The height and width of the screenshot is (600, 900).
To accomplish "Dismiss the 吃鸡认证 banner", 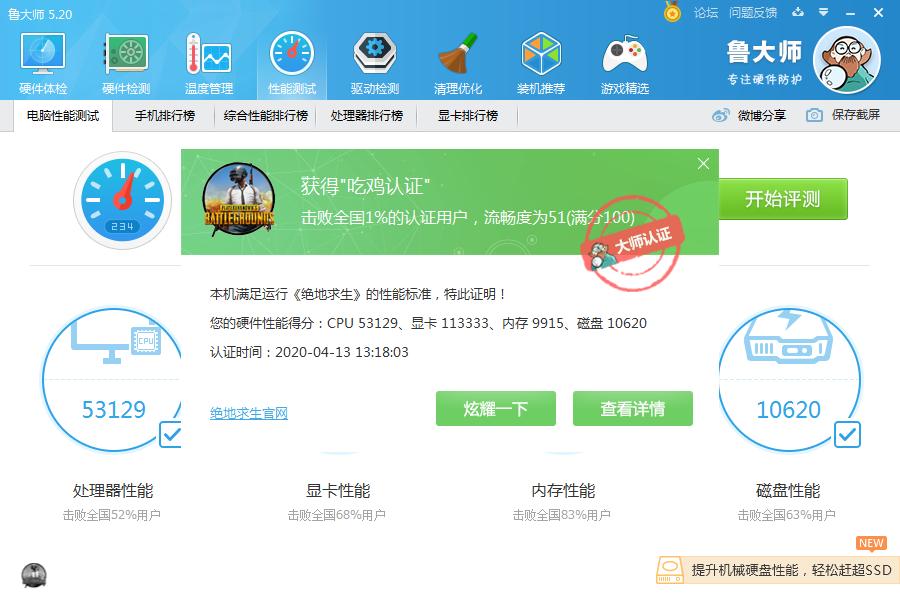I will tap(703, 163).
